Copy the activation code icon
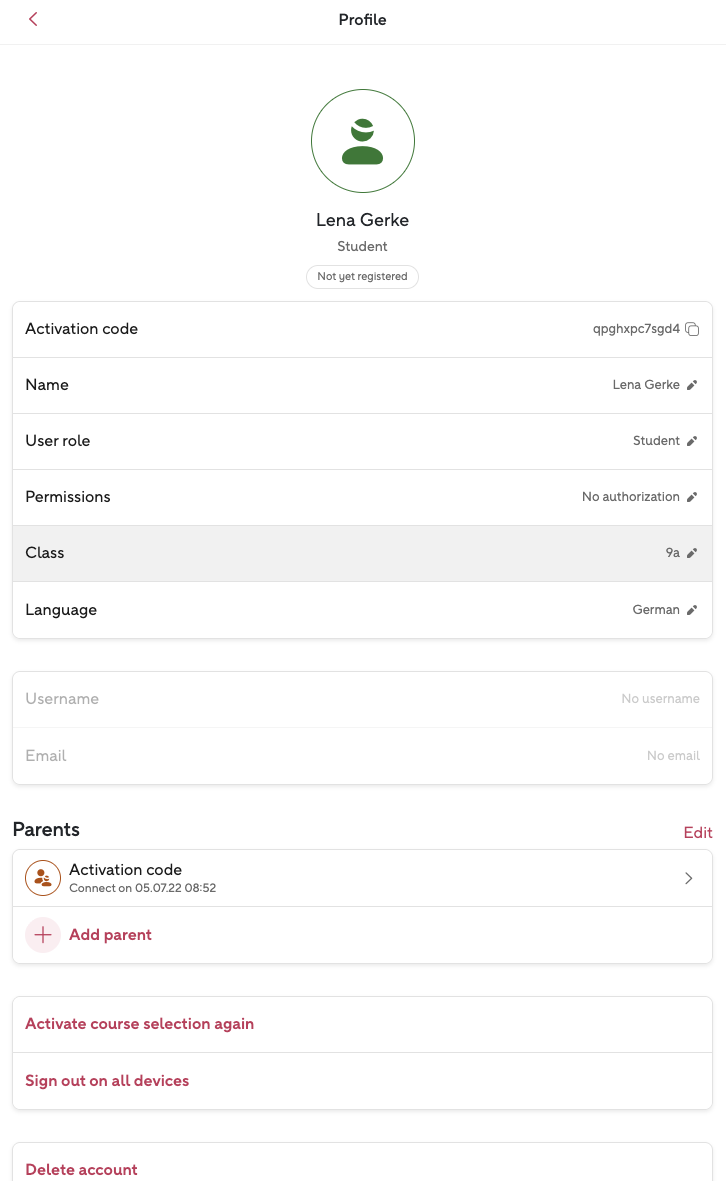Image resolution: width=726 pixels, height=1181 pixels. click(x=692, y=329)
